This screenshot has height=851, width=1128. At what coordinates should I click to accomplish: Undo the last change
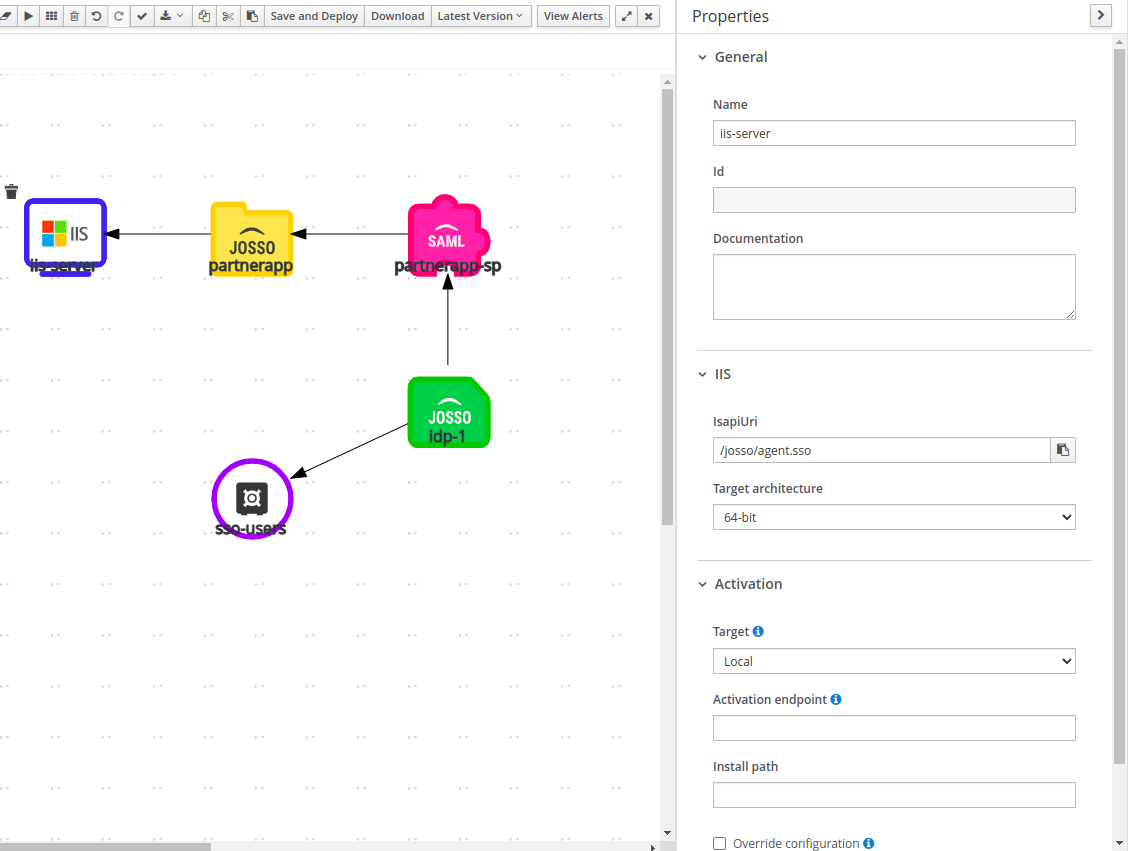[96, 16]
